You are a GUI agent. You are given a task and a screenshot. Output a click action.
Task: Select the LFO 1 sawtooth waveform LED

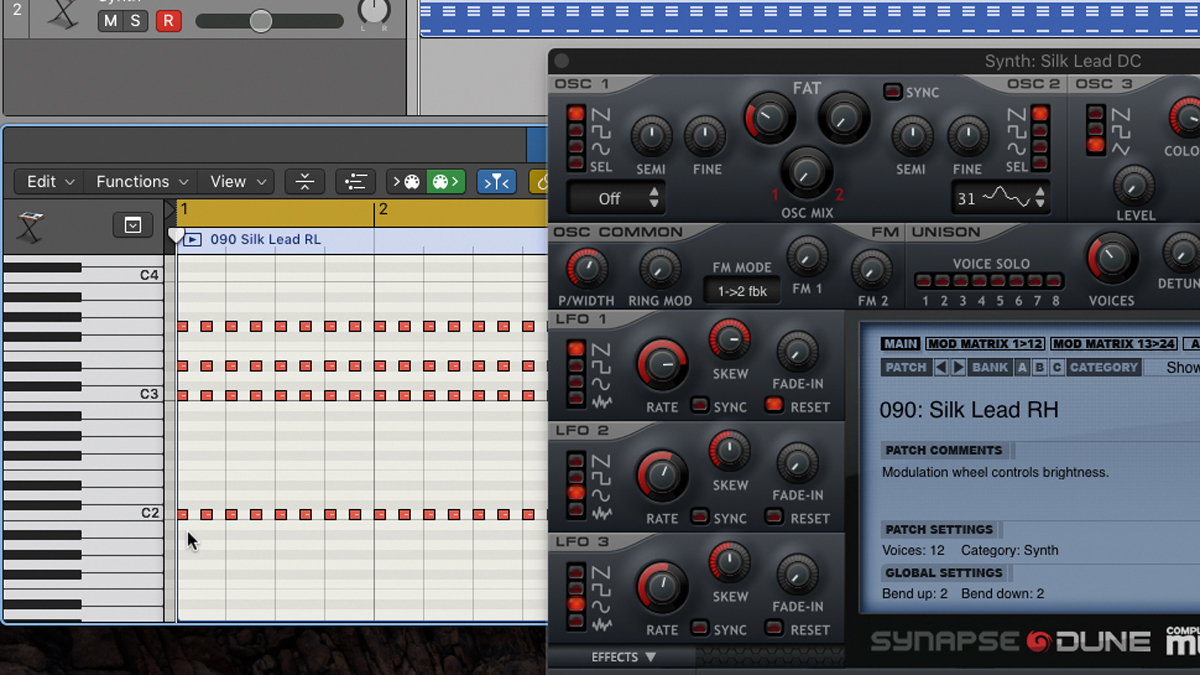point(575,349)
